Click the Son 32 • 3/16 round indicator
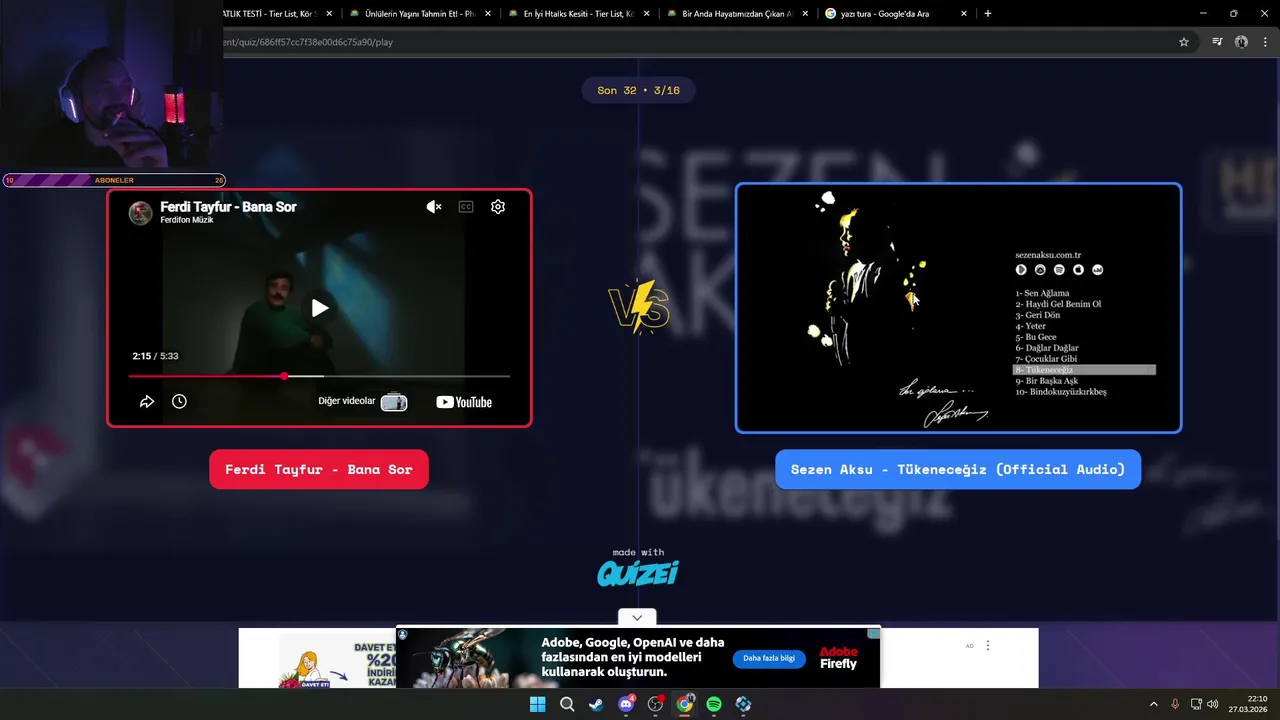Image resolution: width=1280 pixels, height=720 pixels. (638, 90)
